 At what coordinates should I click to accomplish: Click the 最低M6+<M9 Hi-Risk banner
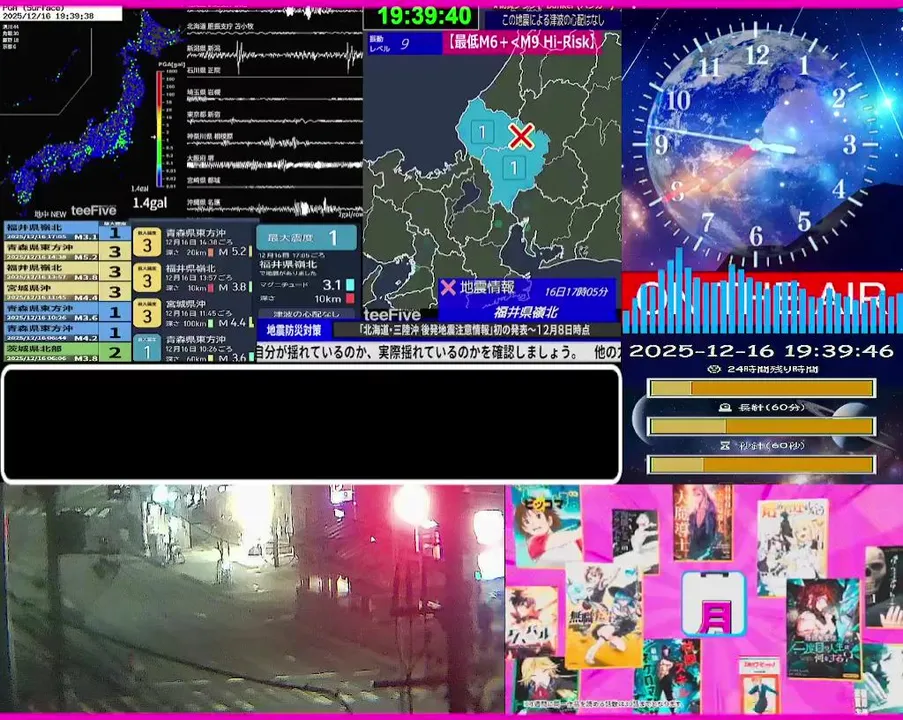tap(522, 42)
